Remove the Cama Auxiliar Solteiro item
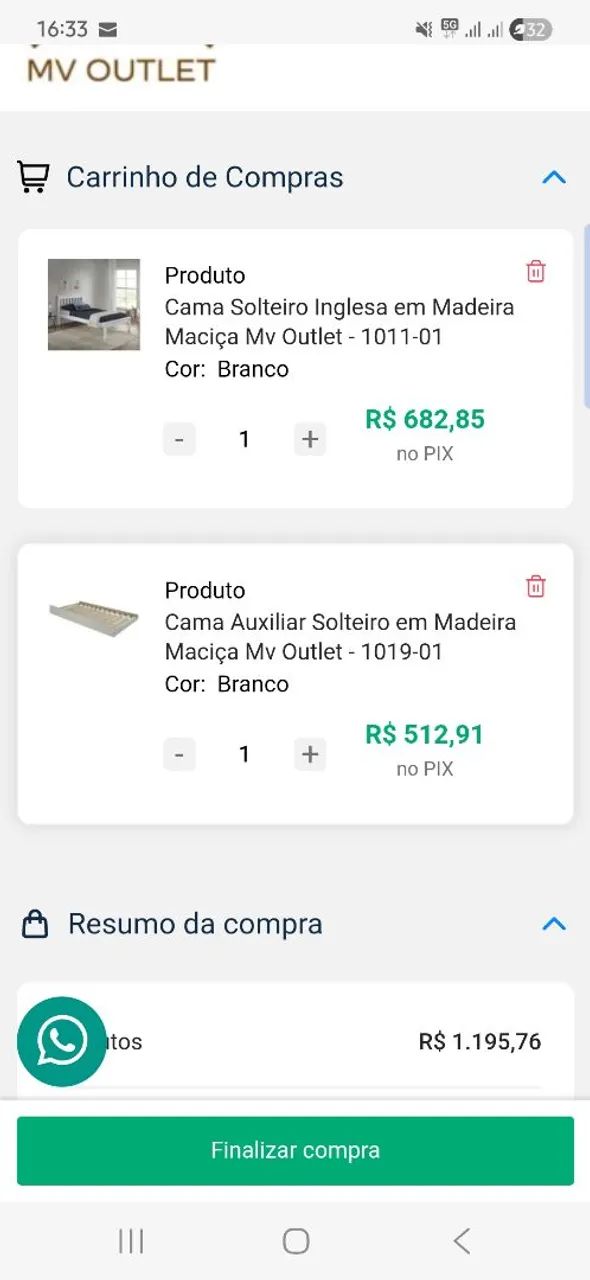 click(536, 587)
